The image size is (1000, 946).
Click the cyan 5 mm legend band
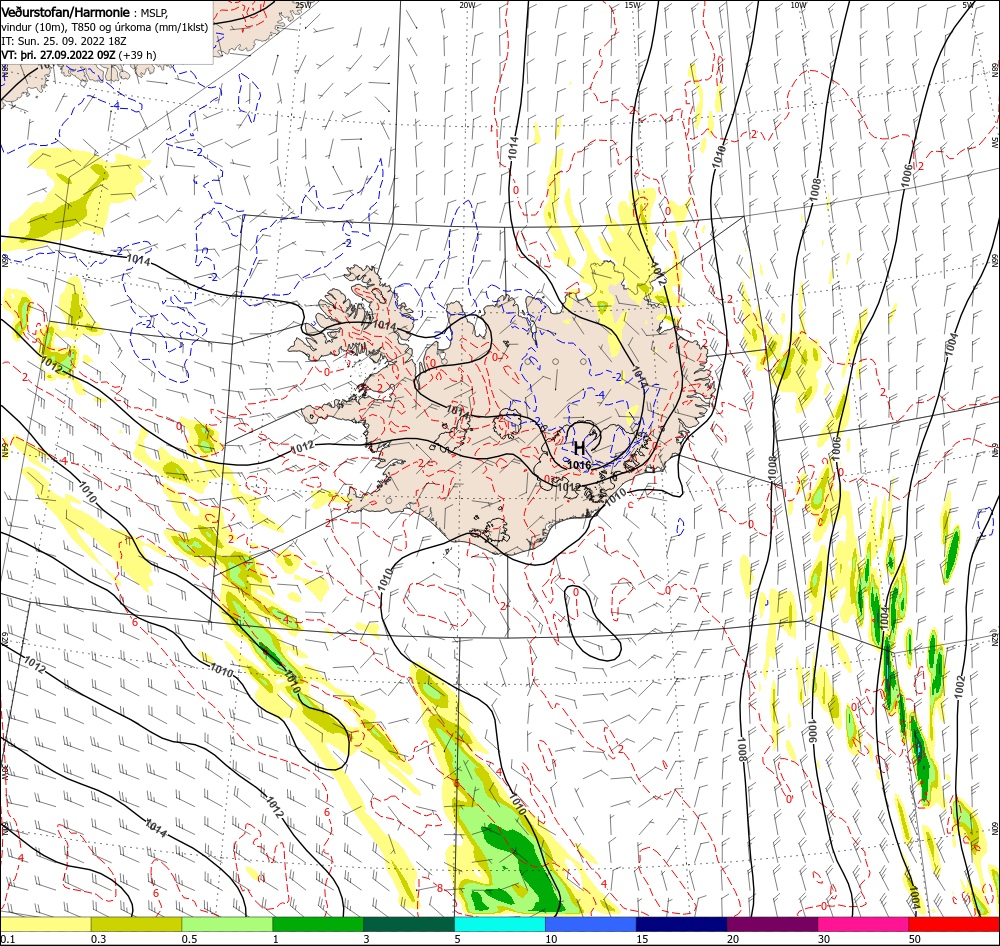(500, 924)
